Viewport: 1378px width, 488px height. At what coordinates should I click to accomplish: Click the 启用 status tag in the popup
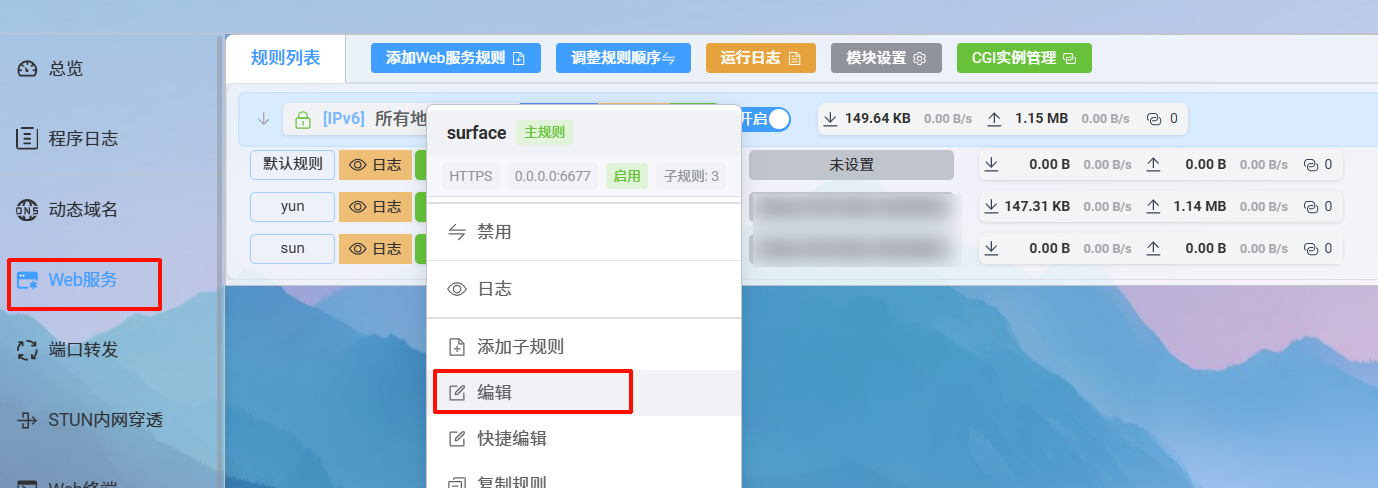627,176
